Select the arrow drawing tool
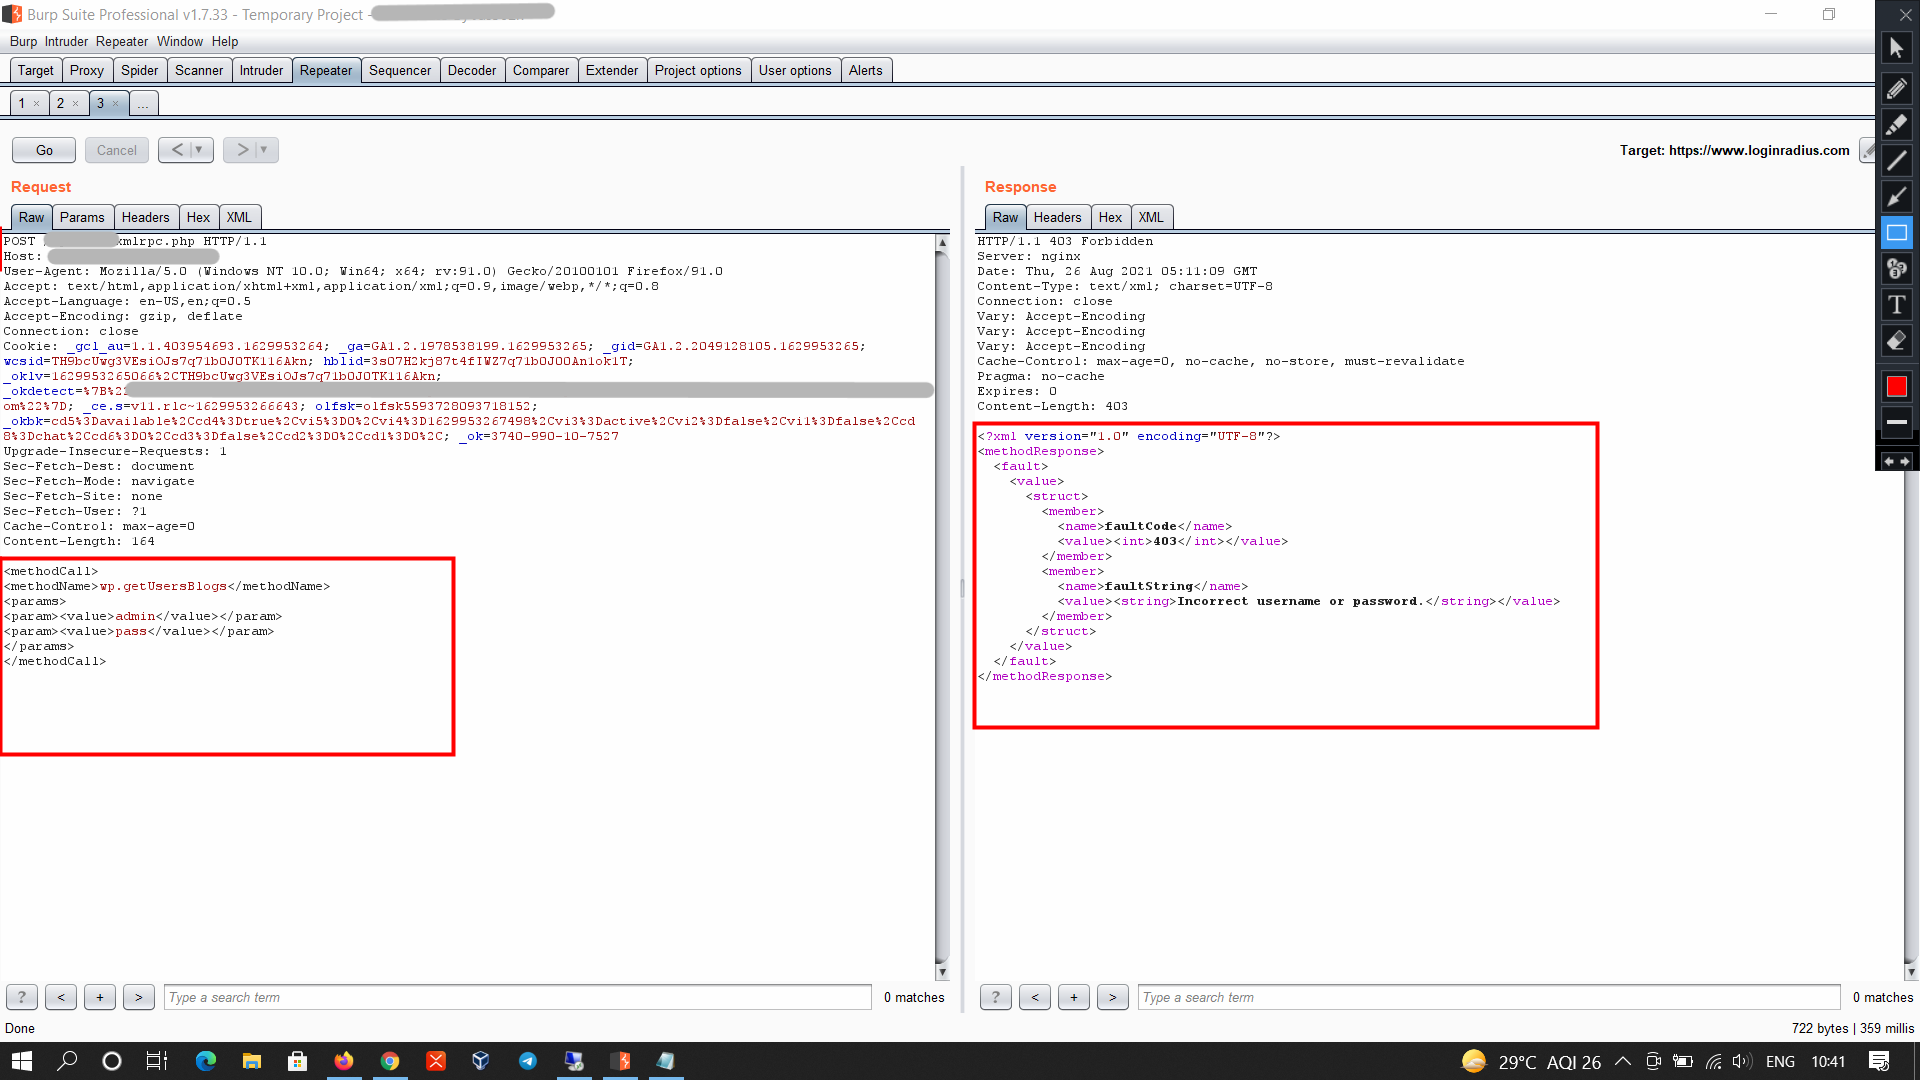 1896,196
